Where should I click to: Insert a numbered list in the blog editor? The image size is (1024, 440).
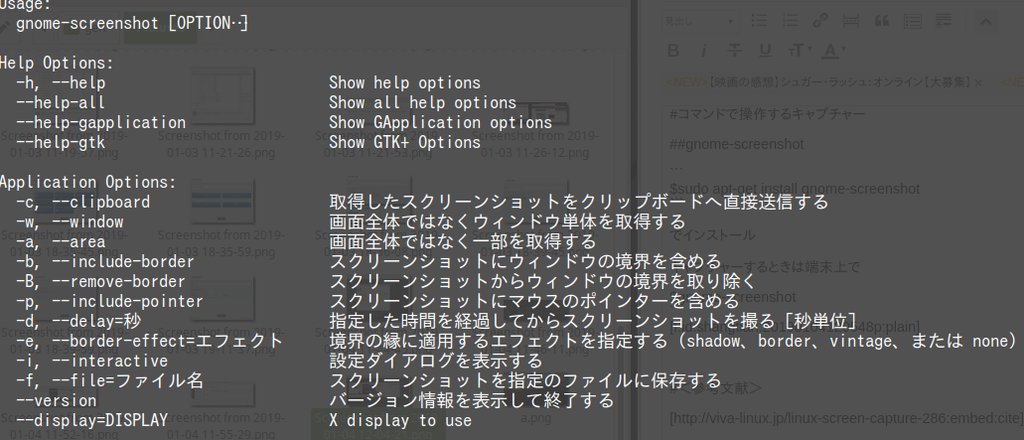point(790,21)
